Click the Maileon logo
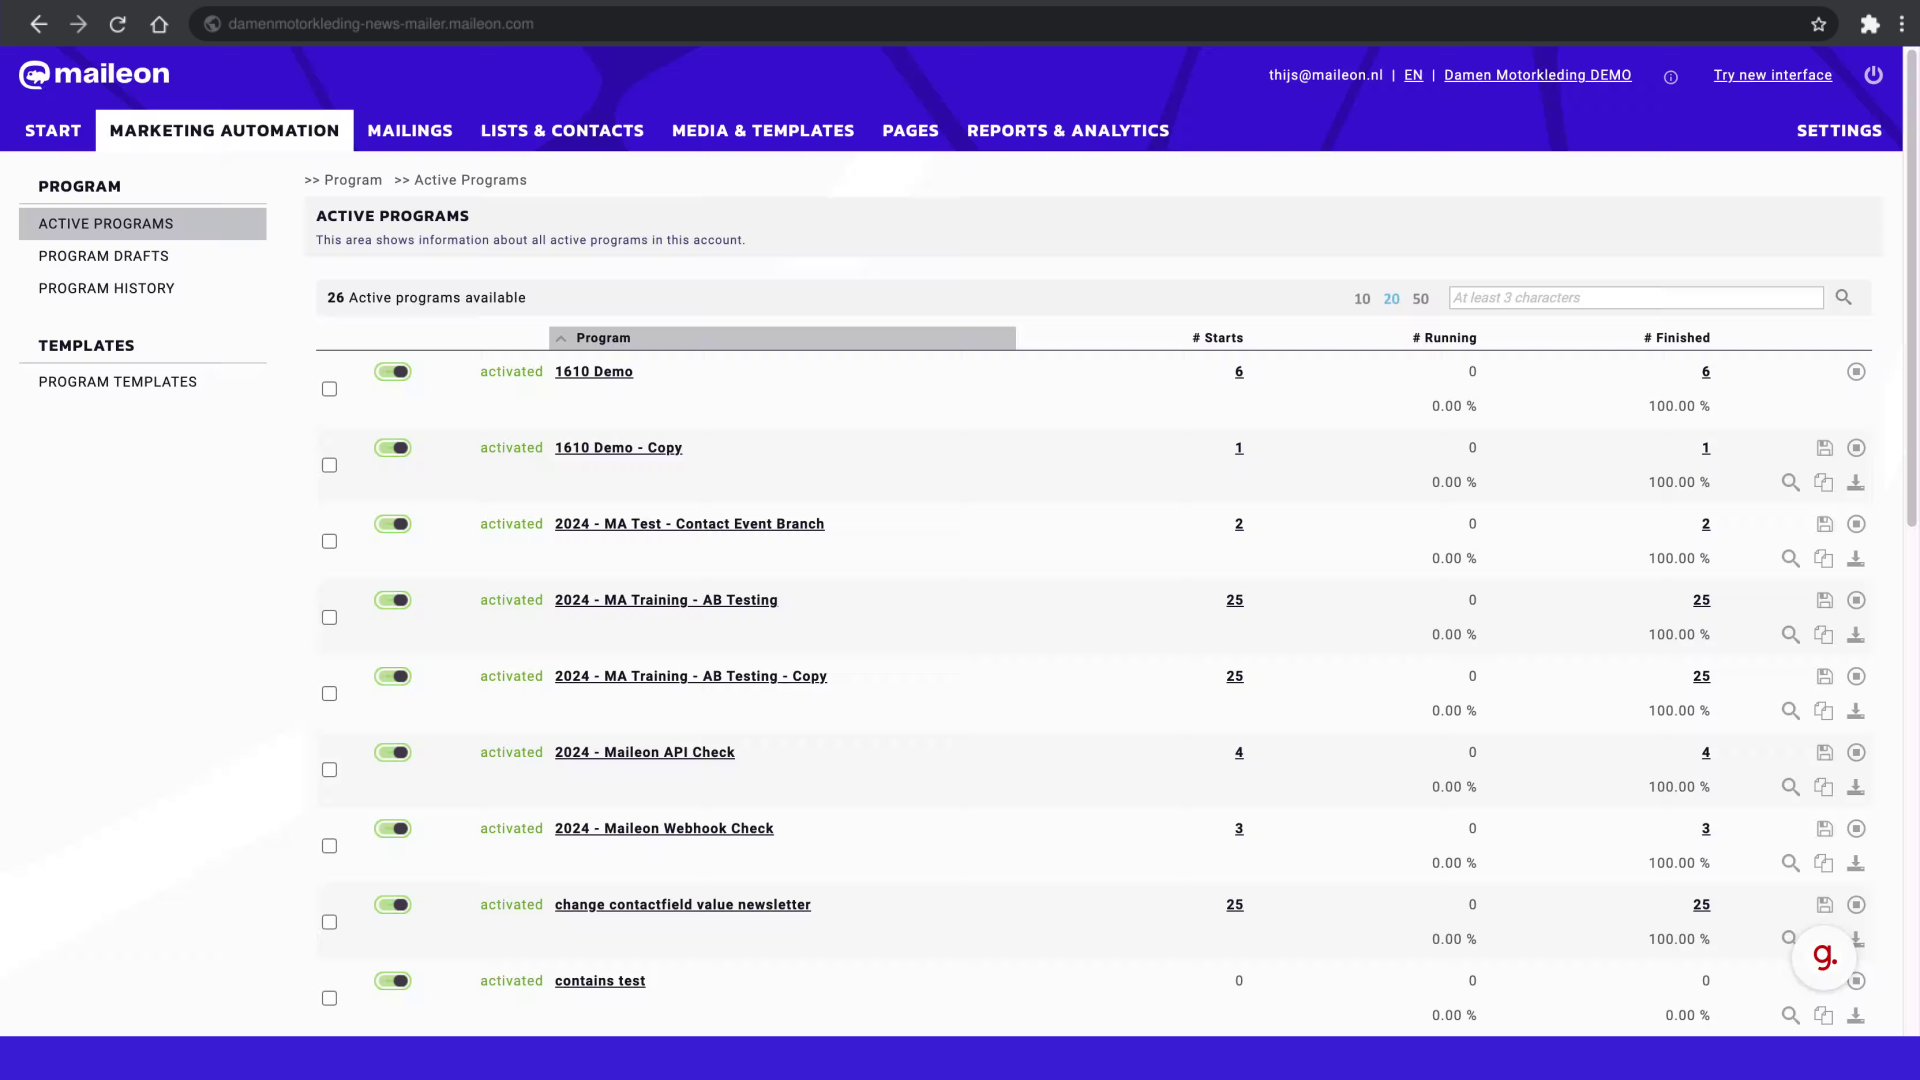The image size is (1920, 1080). [94, 74]
